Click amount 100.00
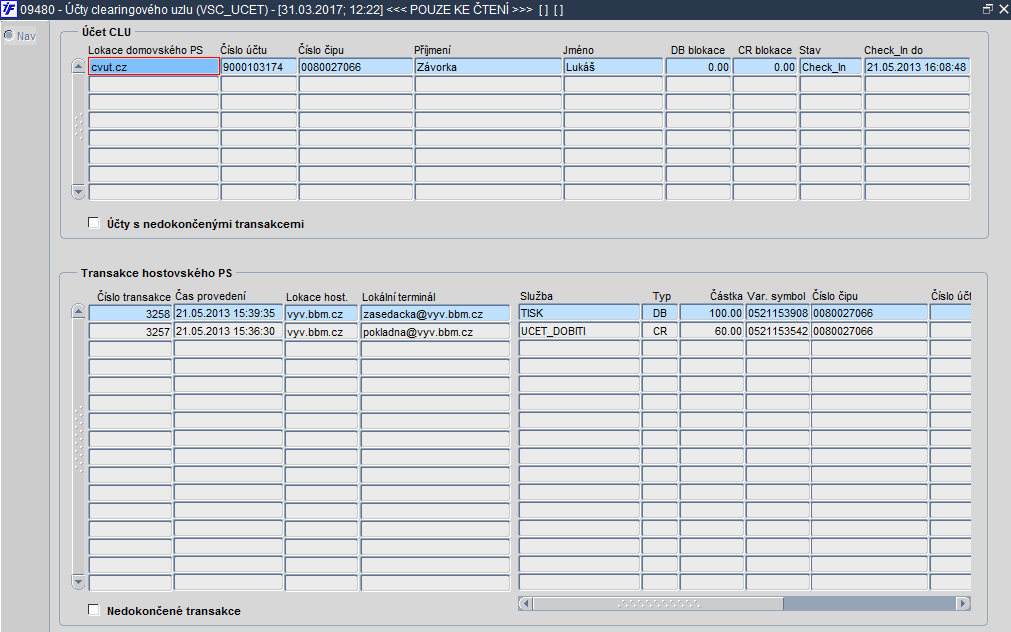Viewport: 1011px width, 632px height. coord(712,313)
